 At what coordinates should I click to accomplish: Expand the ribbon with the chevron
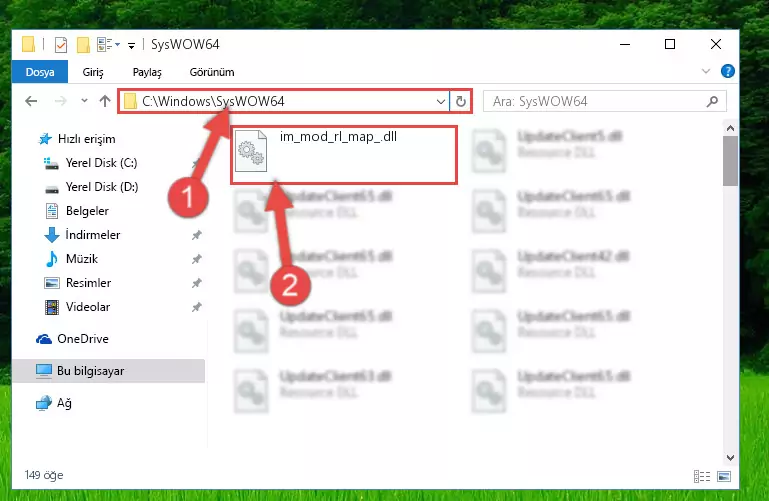pyautogui.click(x=706, y=72)
